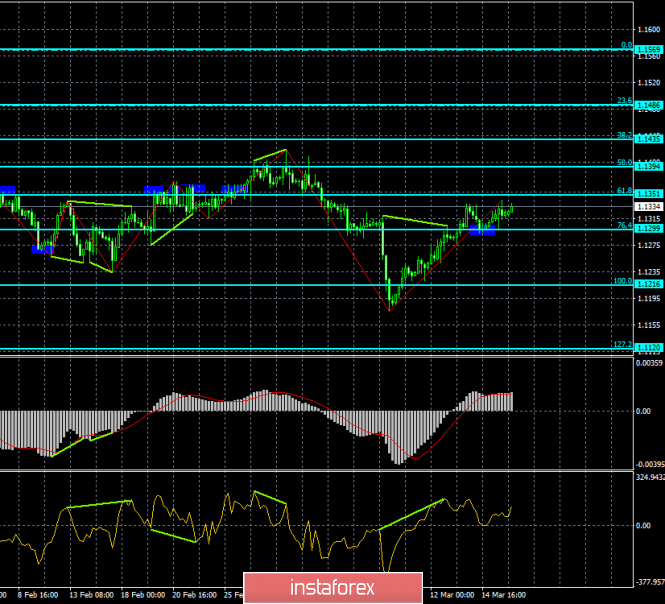665x604 pixels.
Task: Select the 0.0 Fibonacci level label 1.1569
Action: [x=649, y=50]
